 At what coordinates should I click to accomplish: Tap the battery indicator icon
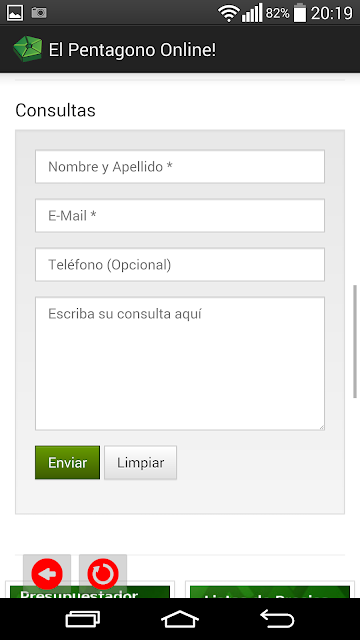pyautogui.click(x=300, y=13)
